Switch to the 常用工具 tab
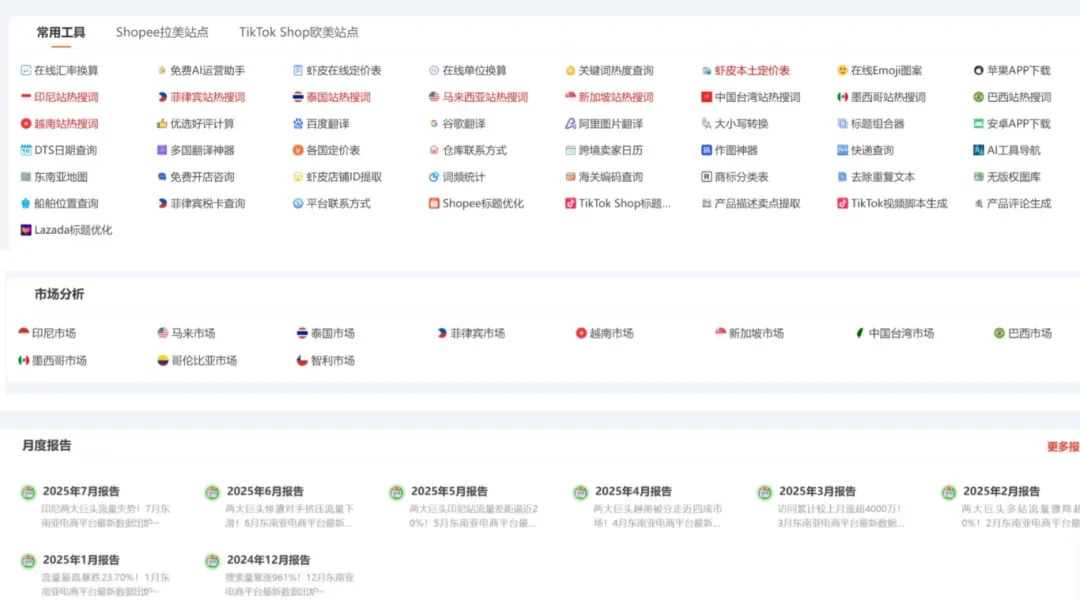1080x600 pixels. pos(61,32)
